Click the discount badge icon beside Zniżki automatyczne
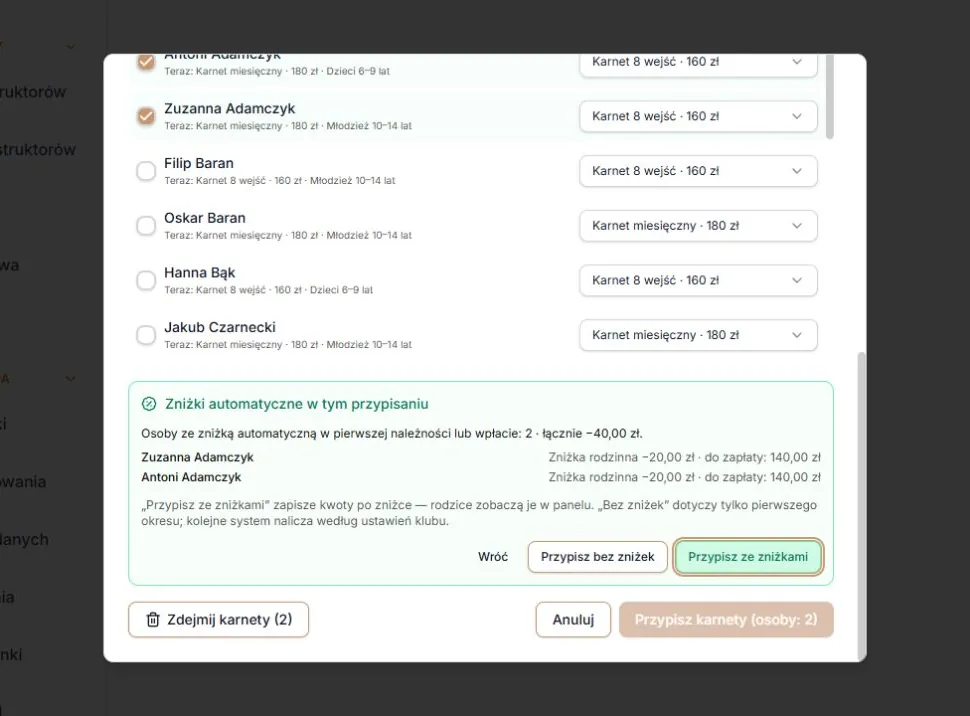This screenshot has height=716, width=970. (149, 404)
